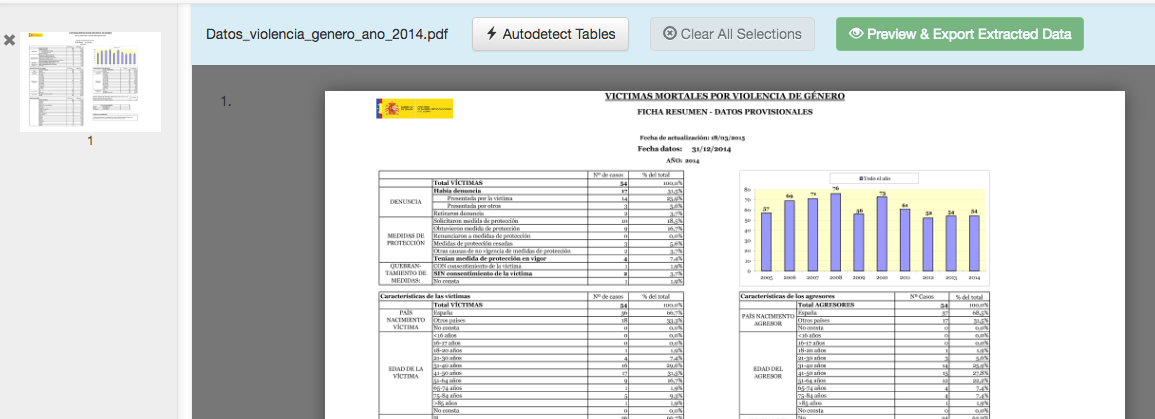Click the Total AGRESORES row
This screenshot has width=1155, height=419.
click(893, 304)
